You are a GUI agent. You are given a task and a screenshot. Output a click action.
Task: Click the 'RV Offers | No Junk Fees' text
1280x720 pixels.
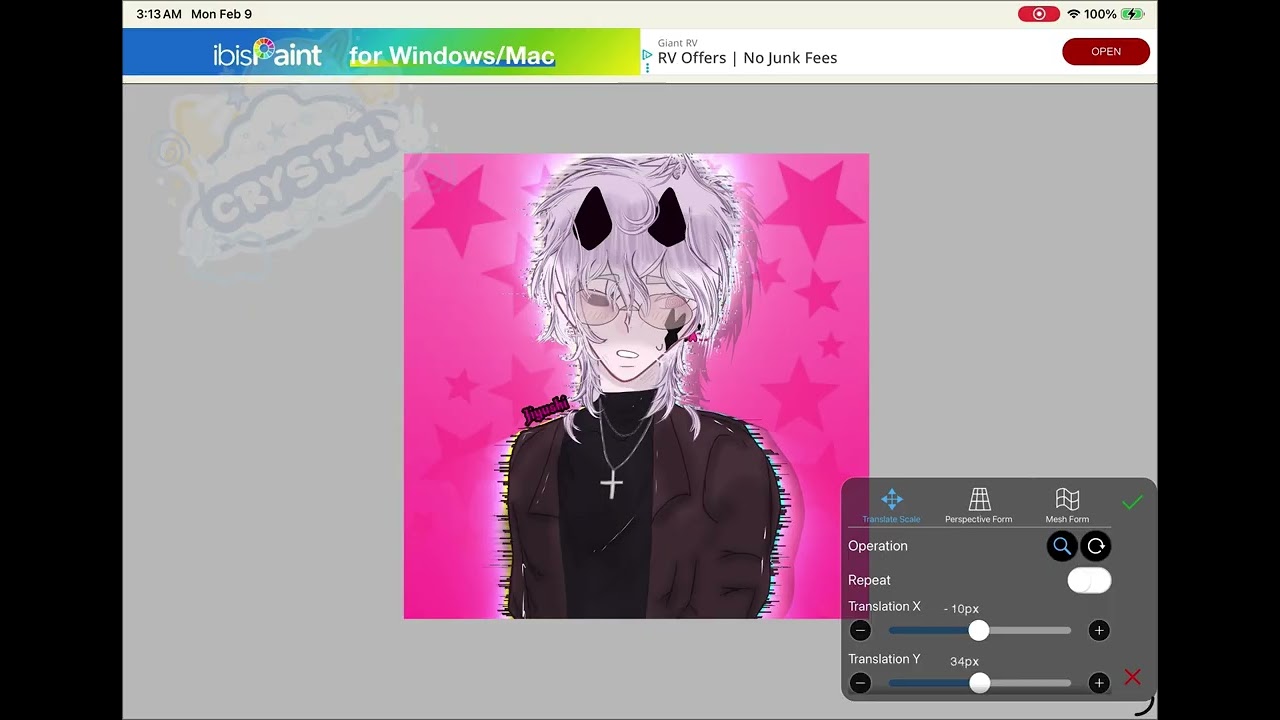pos(747,58)
